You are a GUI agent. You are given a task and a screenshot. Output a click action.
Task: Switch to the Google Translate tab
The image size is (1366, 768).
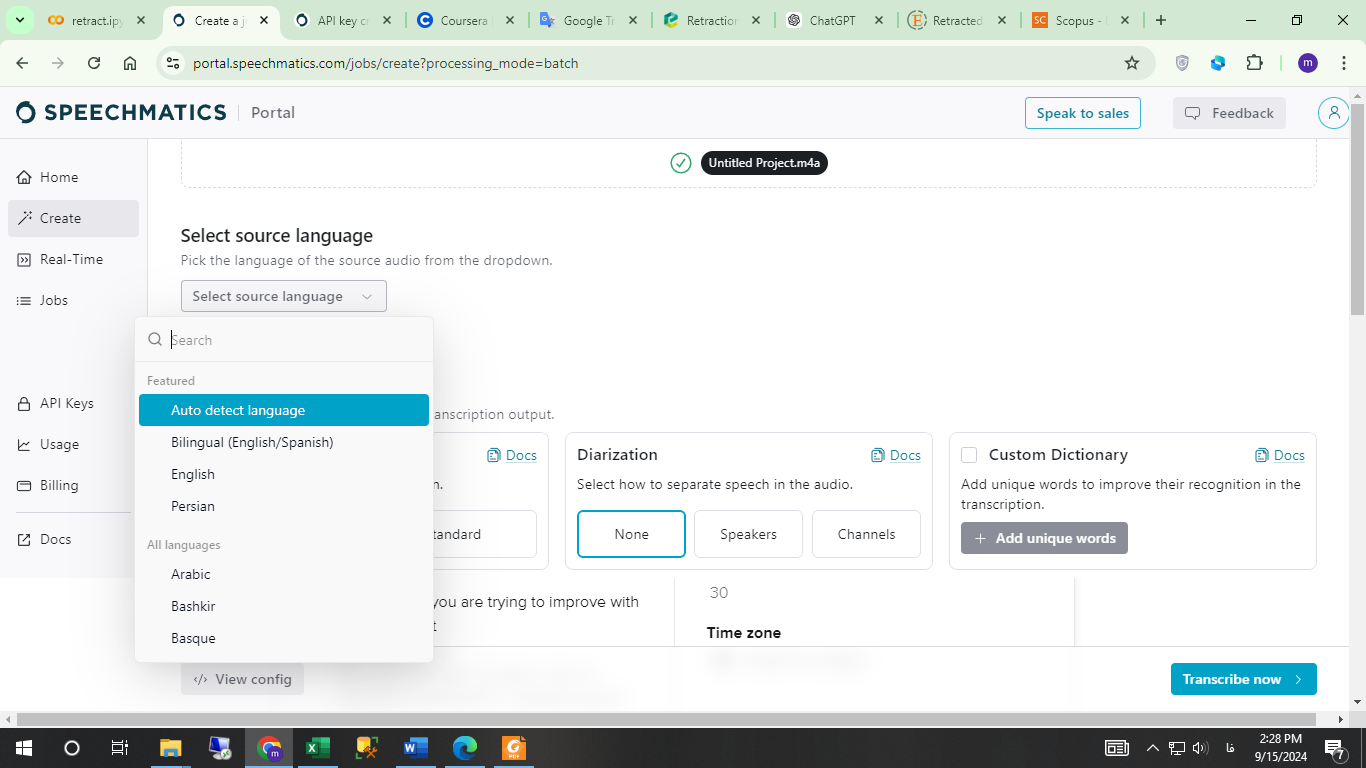(589, 20)
